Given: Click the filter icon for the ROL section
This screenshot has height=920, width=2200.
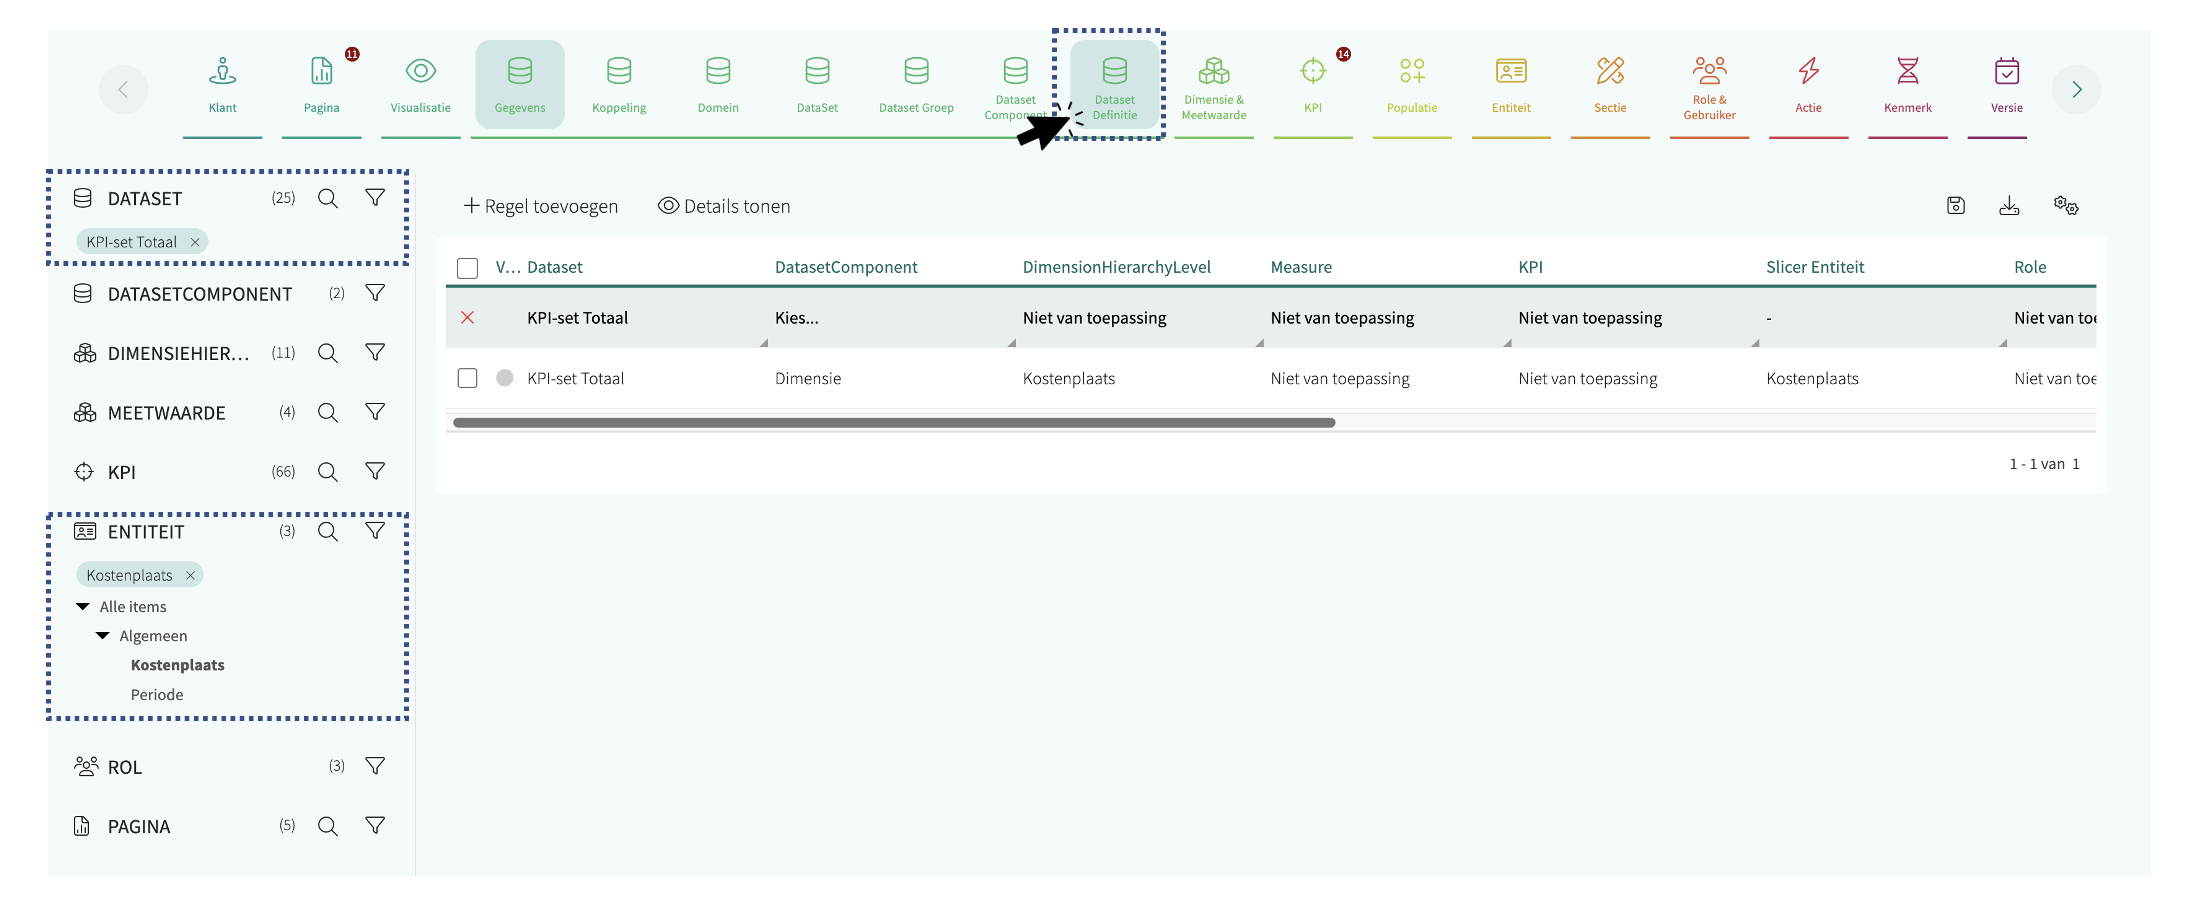Looking at the screenshot, I should [375, 766].
